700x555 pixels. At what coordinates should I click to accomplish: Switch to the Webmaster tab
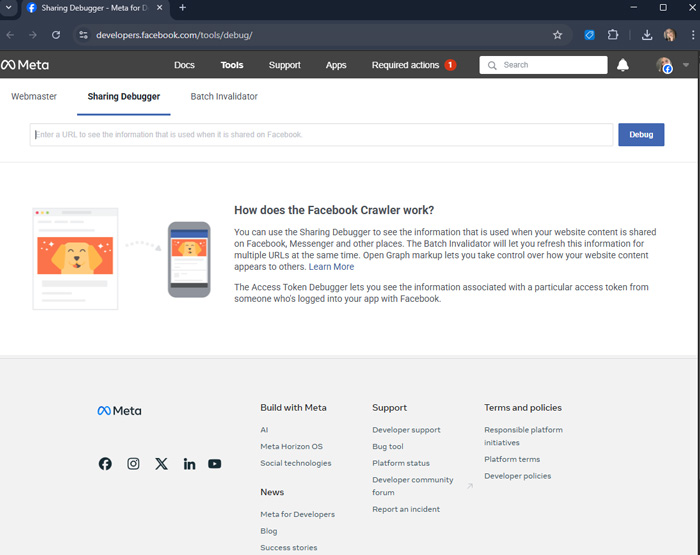[x=34, y=97]
